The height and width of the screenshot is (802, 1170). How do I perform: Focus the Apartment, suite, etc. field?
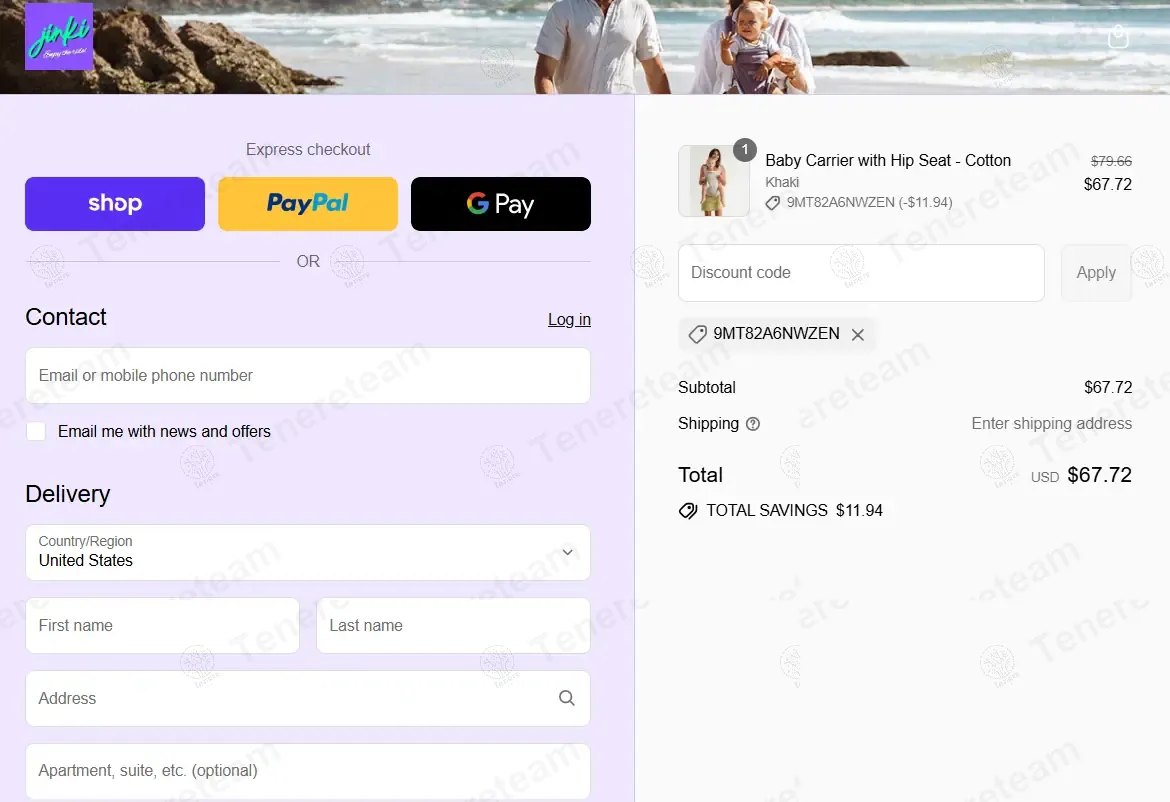pyautogui.click(x=308, y=771)
